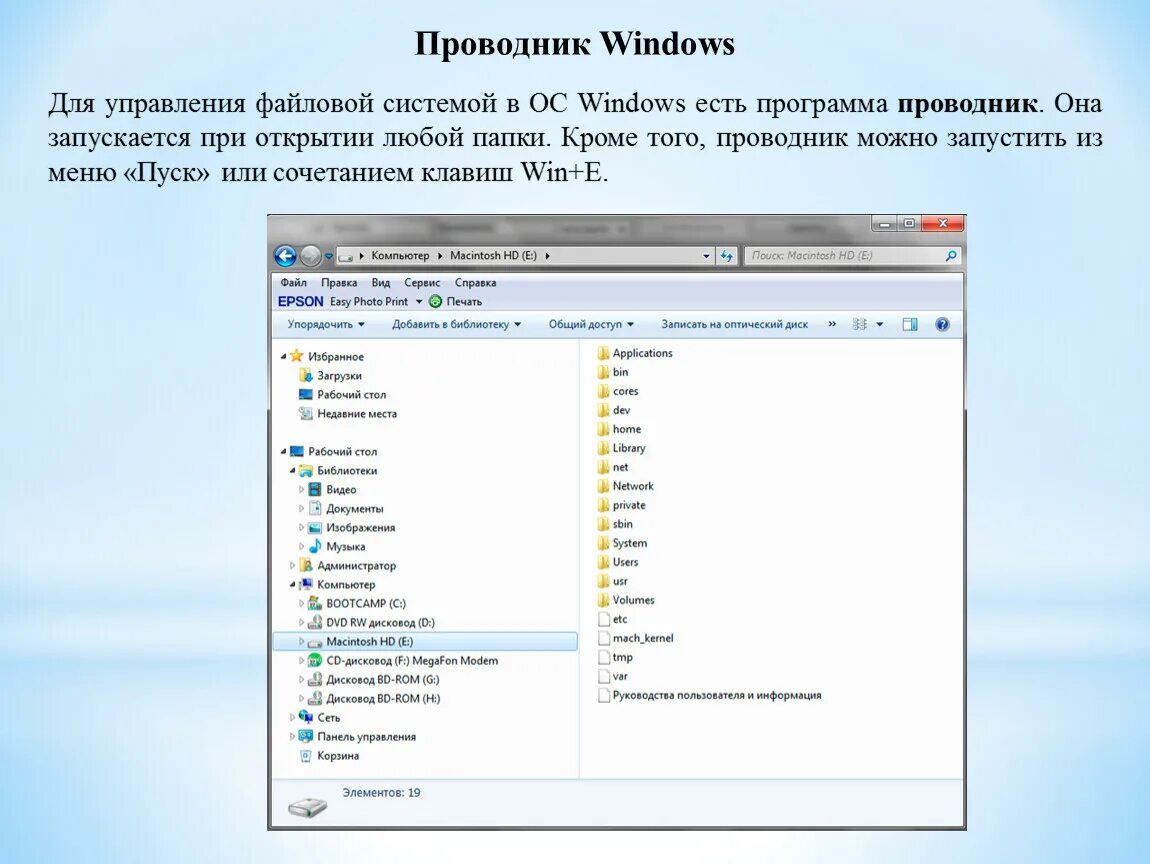Viewport: 1150px width, 864px height.
Task: Select the etc file
Action: click(x=613, y=619)
